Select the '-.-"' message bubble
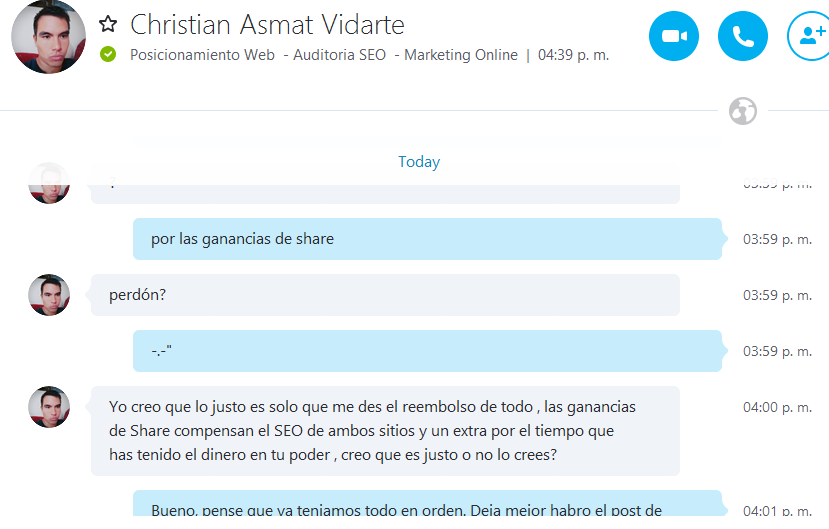Image resolution: width=829 pixels, height=529 pixels. click(x=427, y=351)
